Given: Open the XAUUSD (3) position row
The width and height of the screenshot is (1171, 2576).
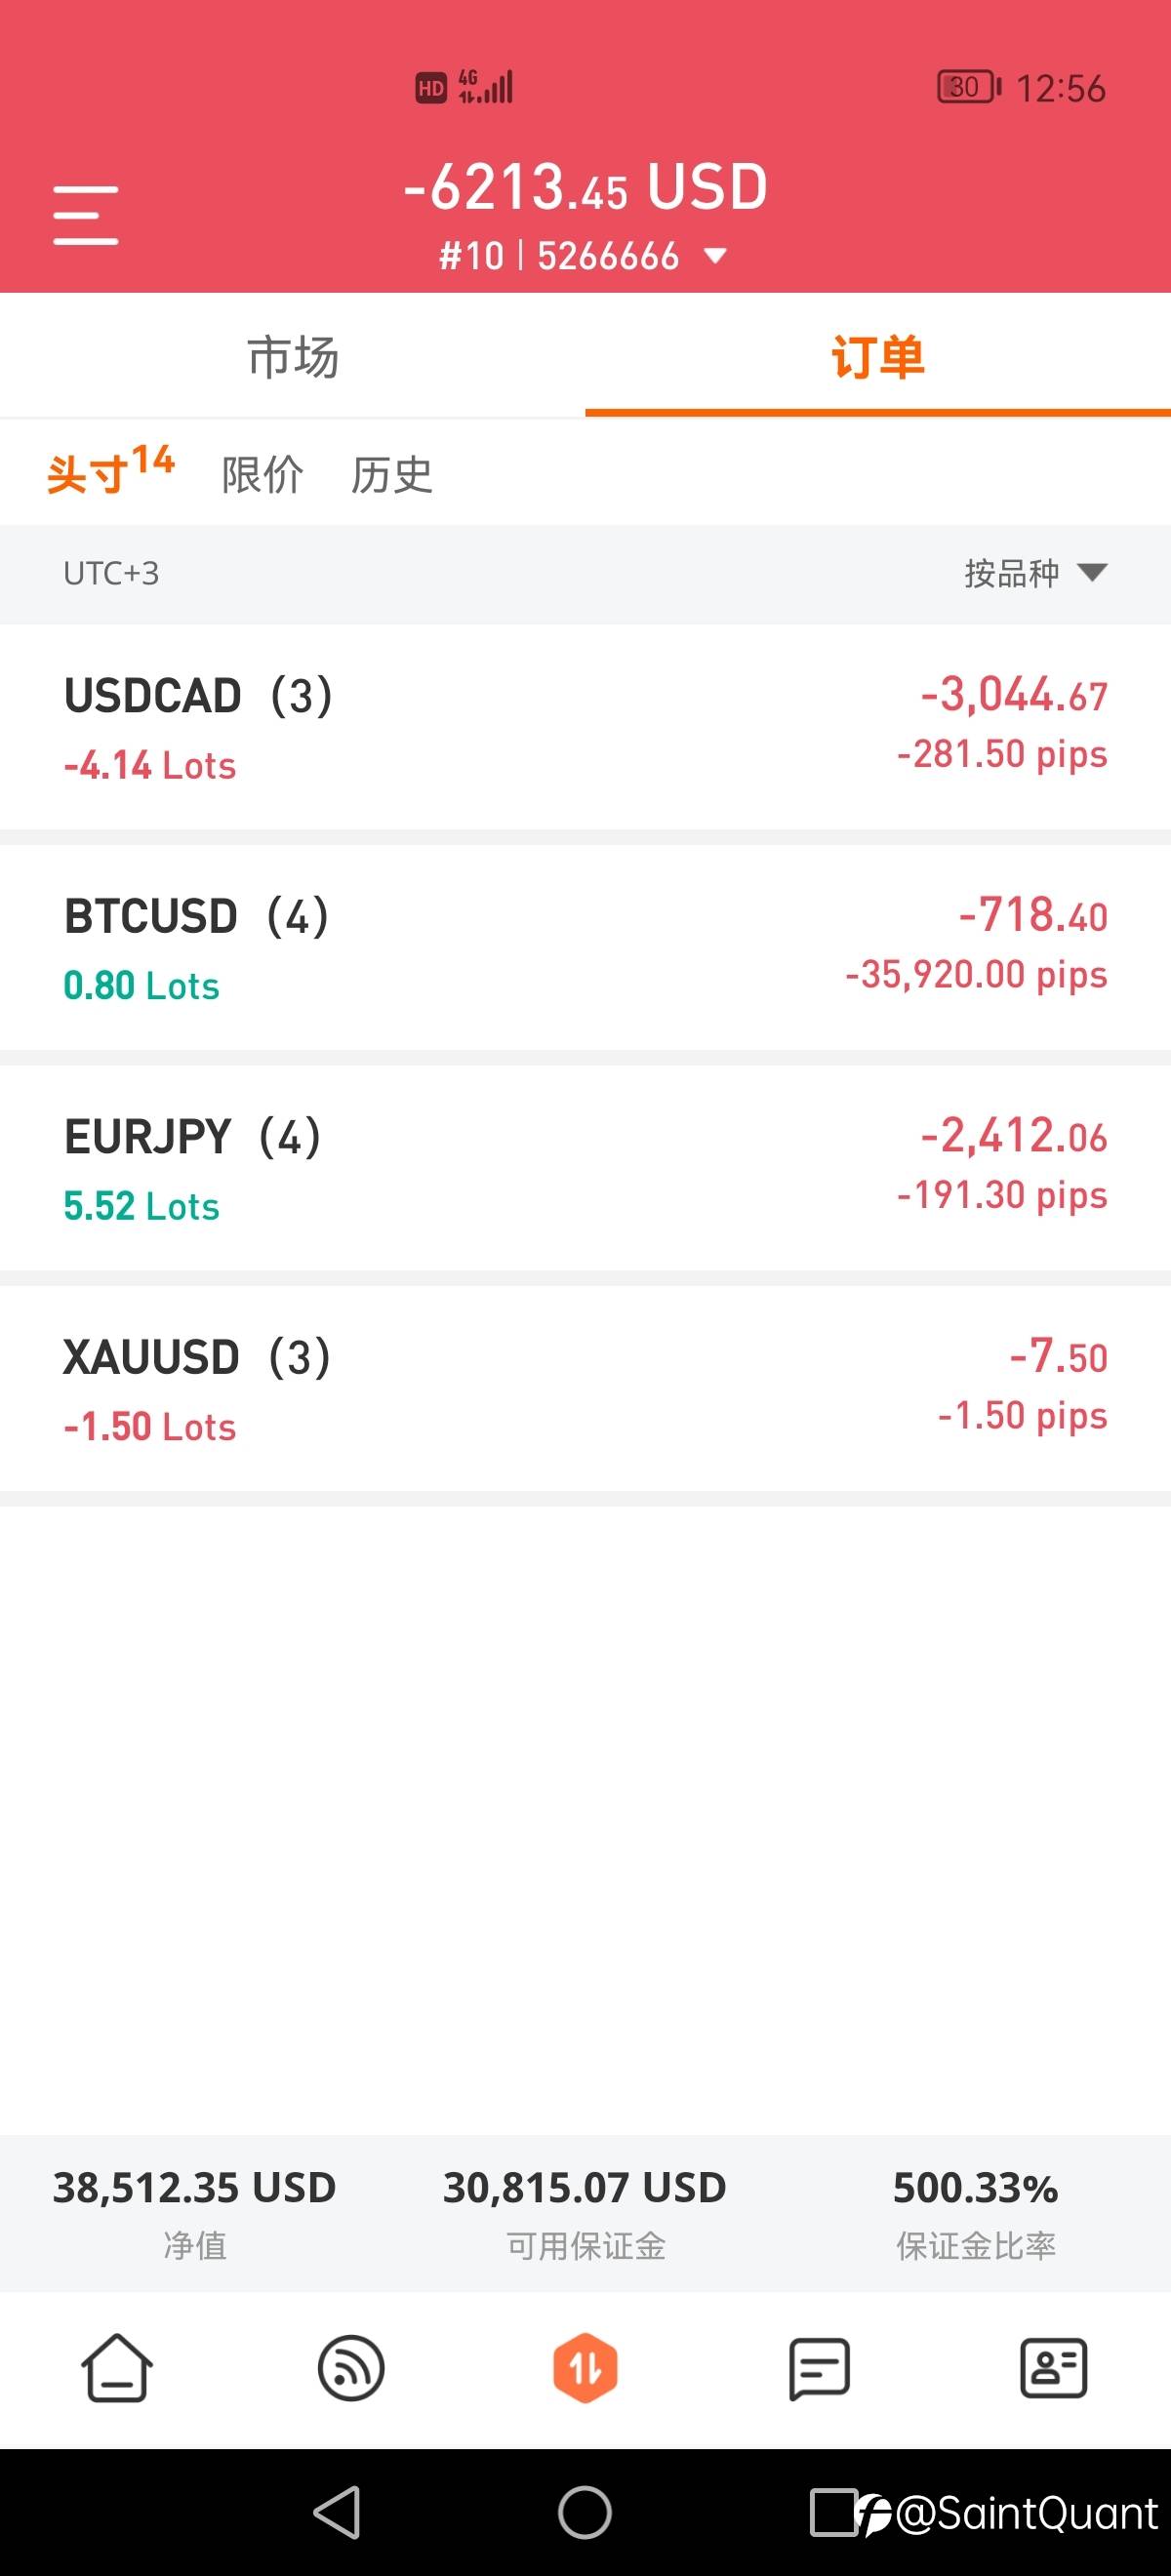Looking at the screenshot, I should 585,1389.
